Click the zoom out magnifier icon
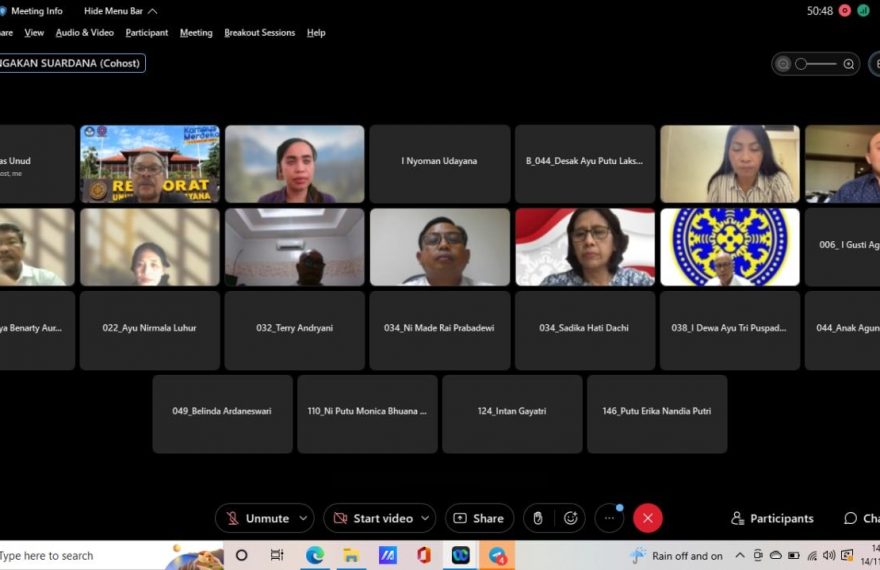The image size is (880, 570). tap(783, 64)
